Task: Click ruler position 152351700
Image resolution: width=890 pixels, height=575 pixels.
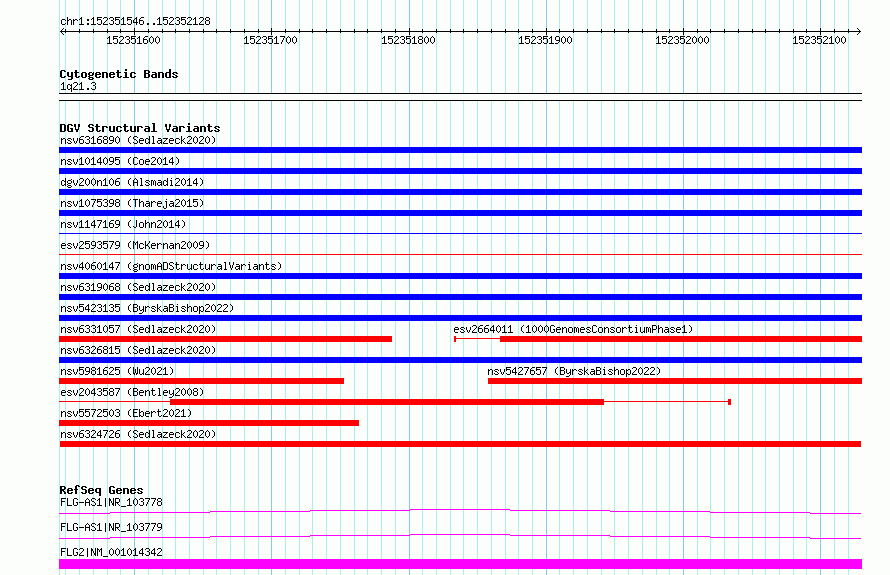Action: (x=270, y=40)
